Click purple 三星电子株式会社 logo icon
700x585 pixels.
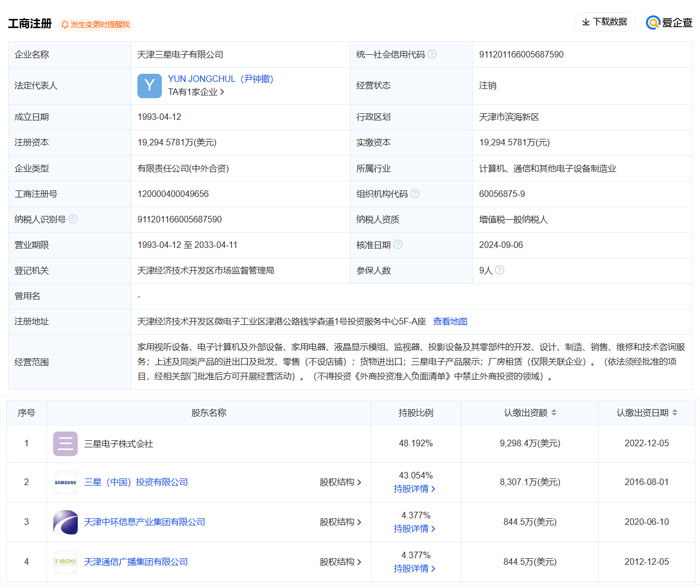pyautogui.click(x=65, y=443)
